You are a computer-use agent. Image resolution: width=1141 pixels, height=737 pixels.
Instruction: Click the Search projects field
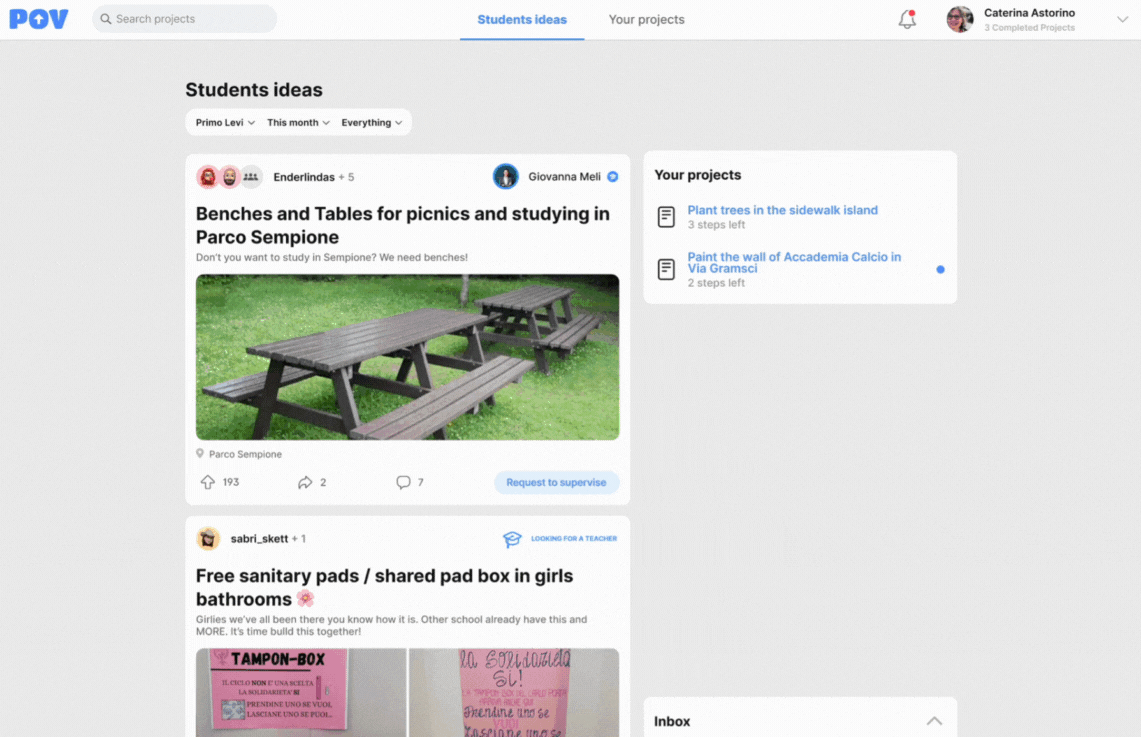(185, 19)
